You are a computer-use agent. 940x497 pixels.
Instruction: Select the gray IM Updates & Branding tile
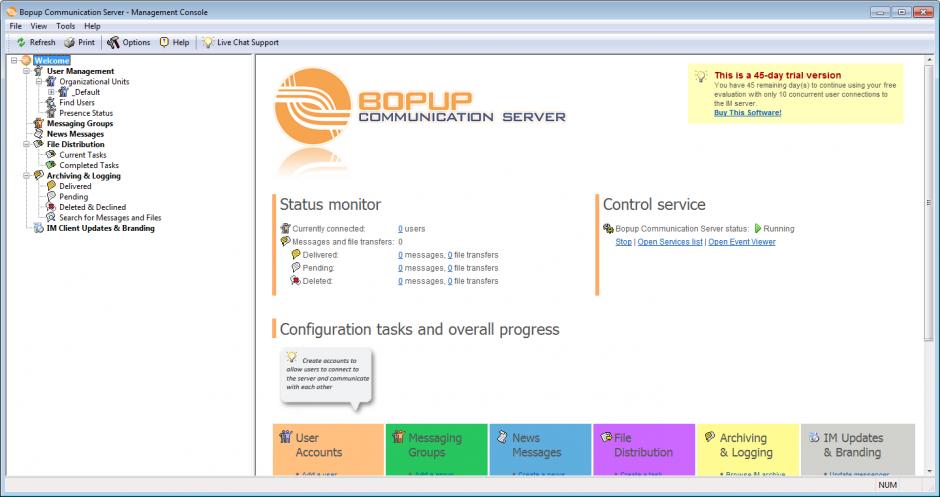pyautogui.click(x=858, y=450)
